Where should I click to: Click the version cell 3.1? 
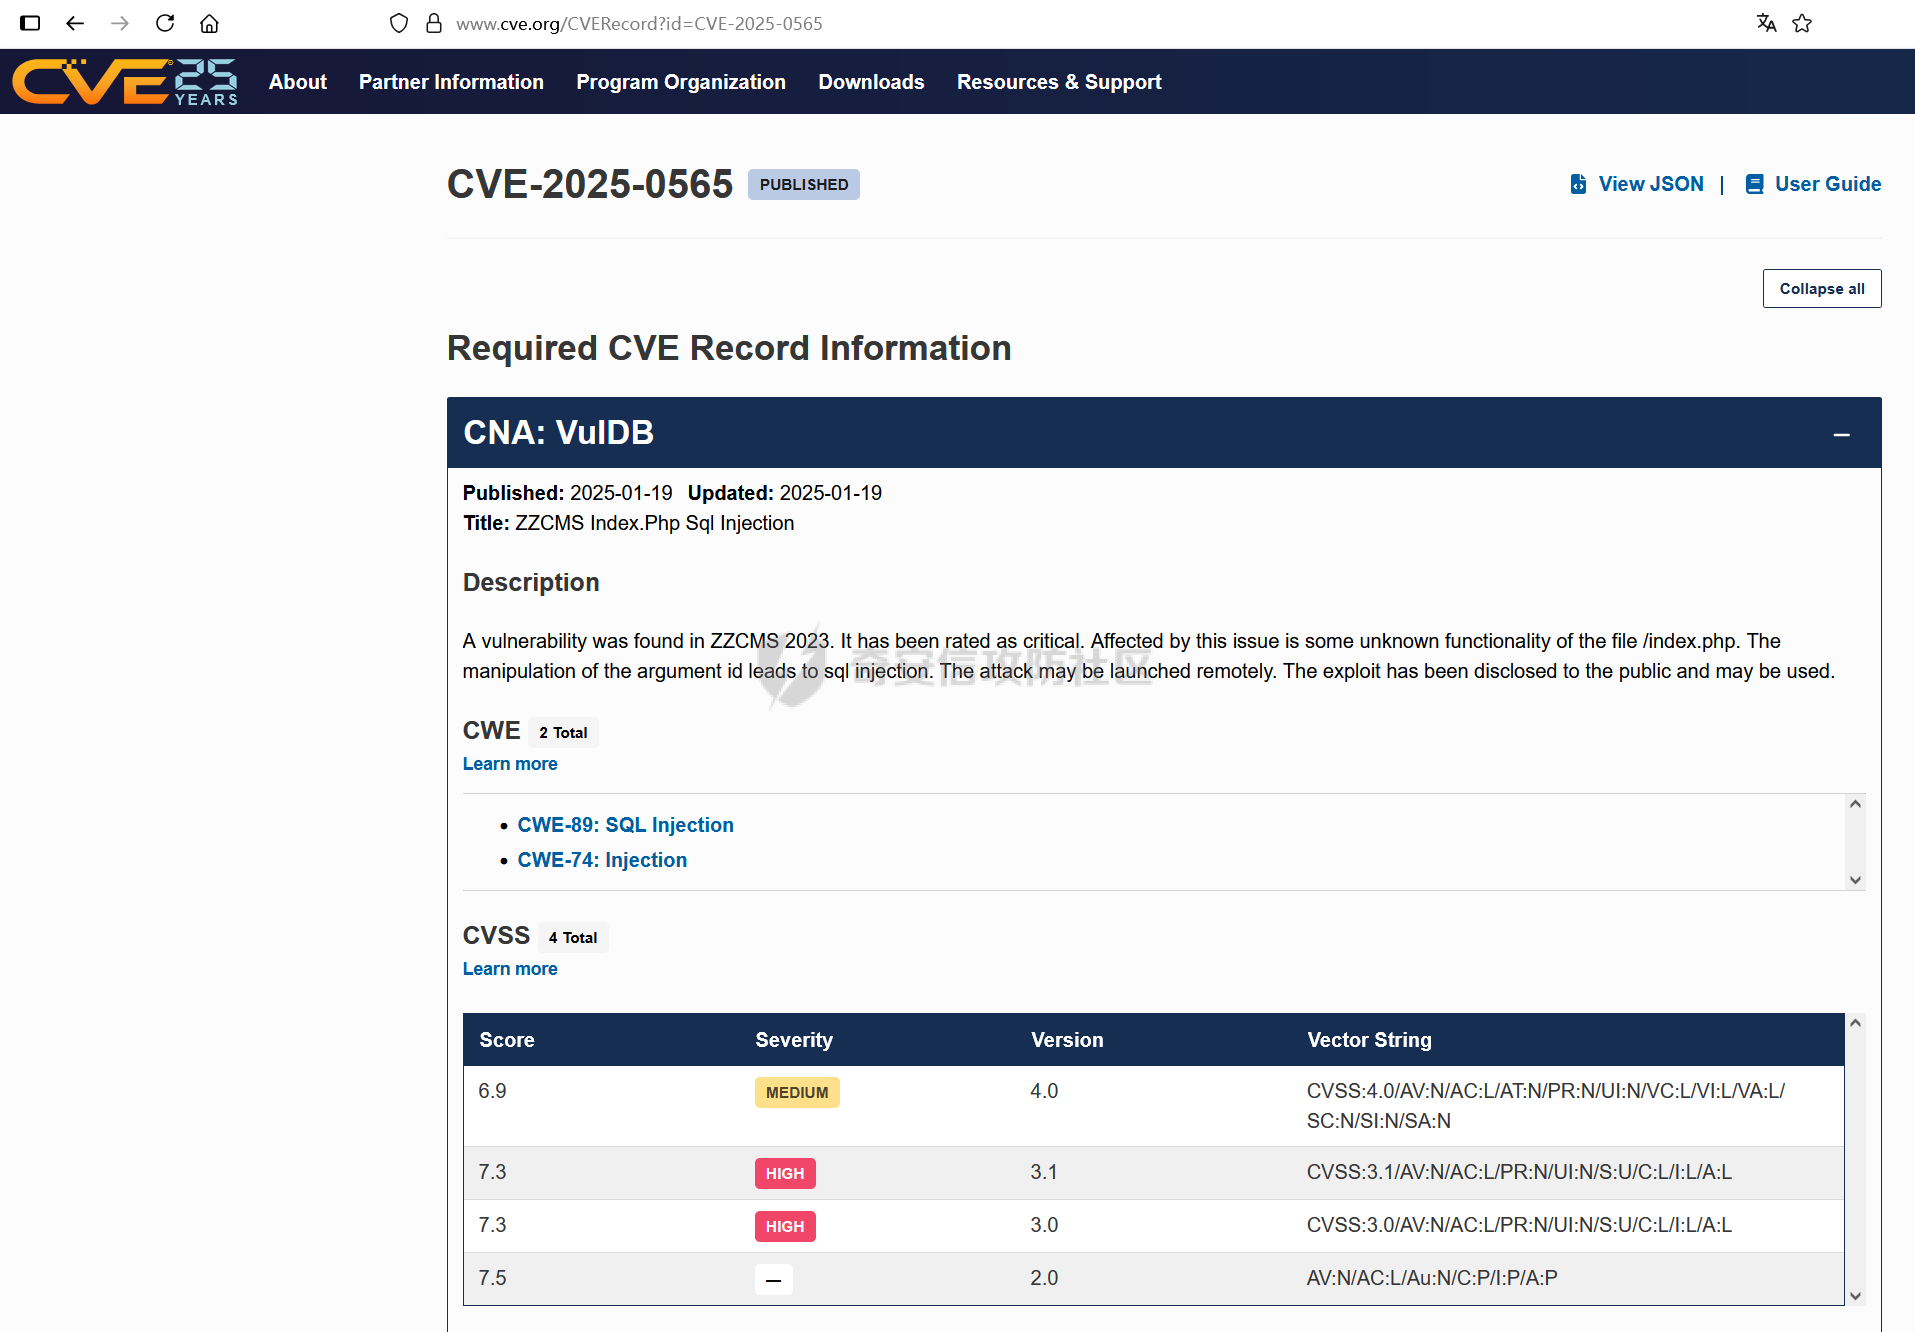[x=1044, y=1172]
